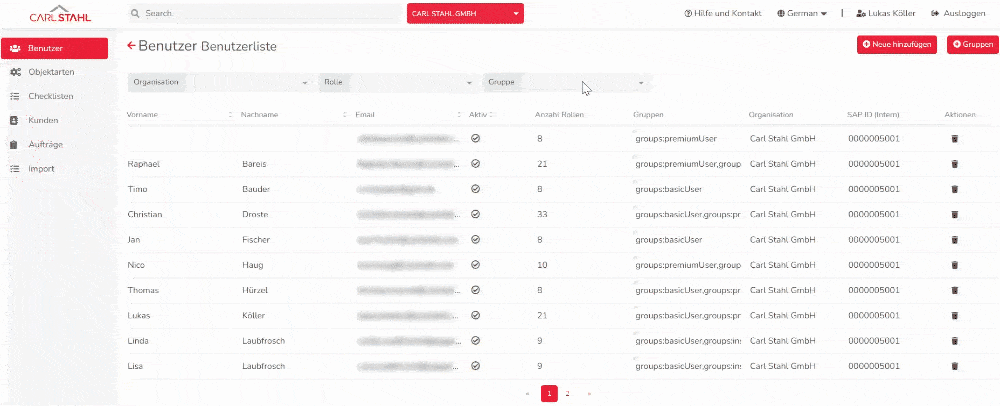Screen dimensions: 1000x406
Task: Click the back arrow beside Benutzer heading
Action: click(131, 46)
